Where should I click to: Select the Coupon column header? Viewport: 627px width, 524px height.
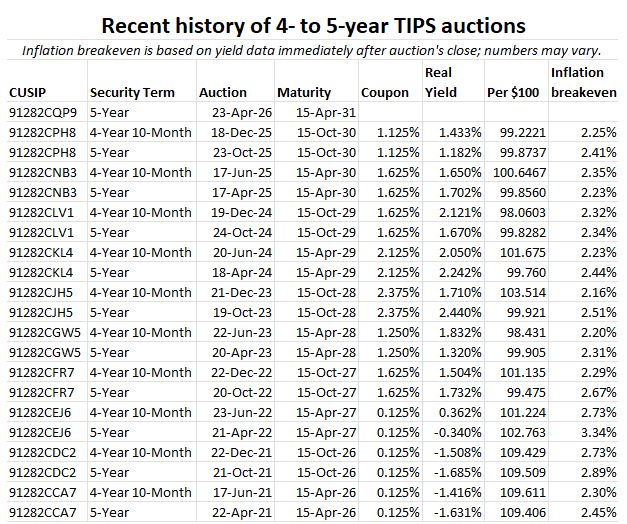[386, 92]
